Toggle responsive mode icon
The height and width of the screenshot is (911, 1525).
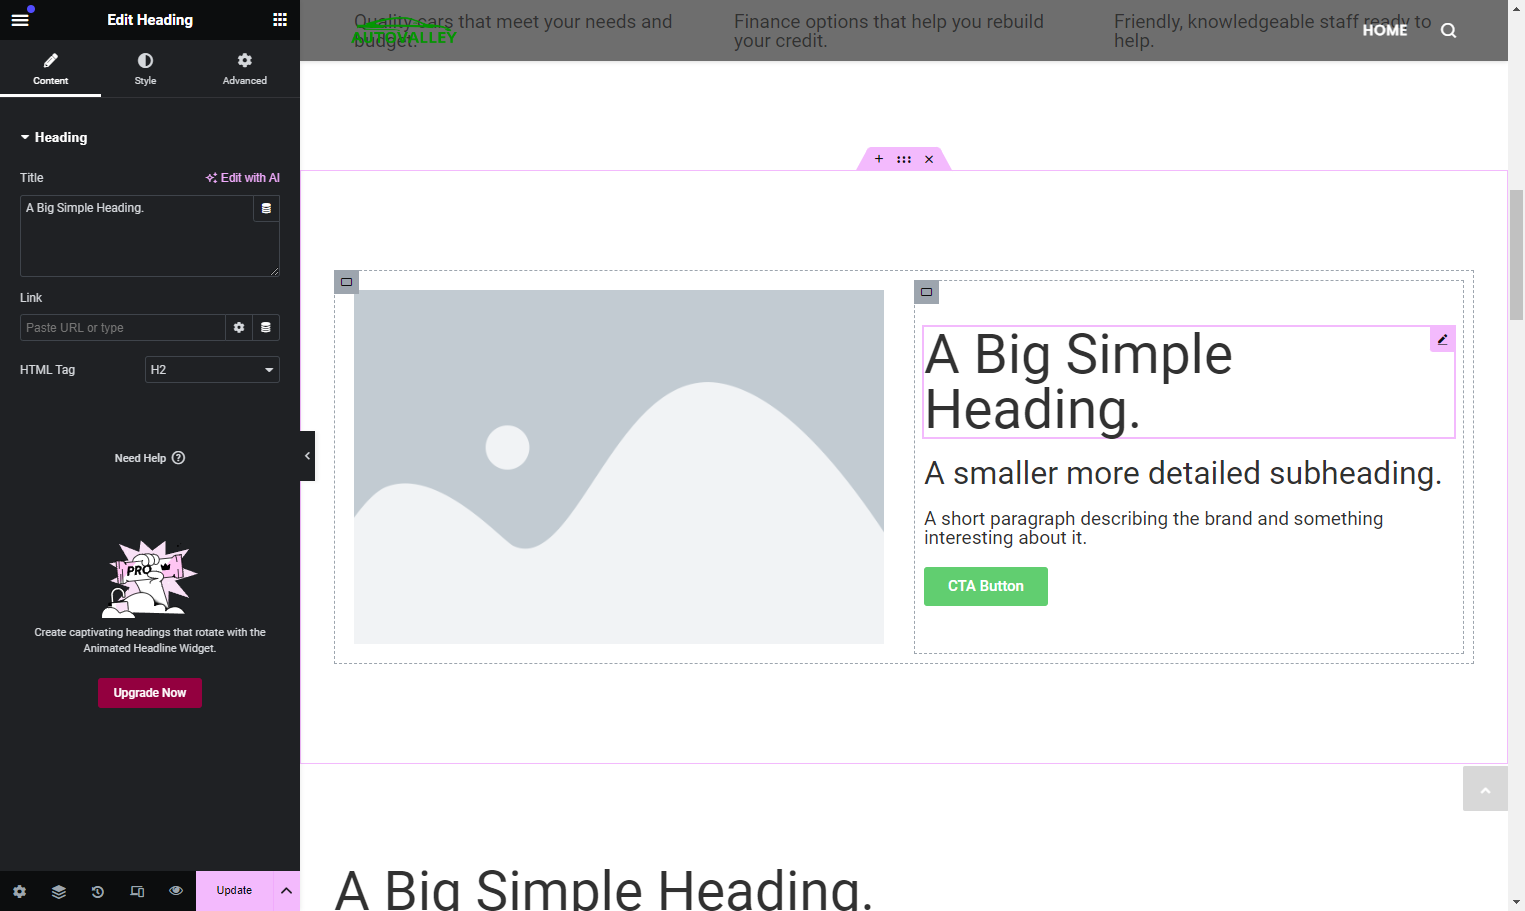pos(137,891)
